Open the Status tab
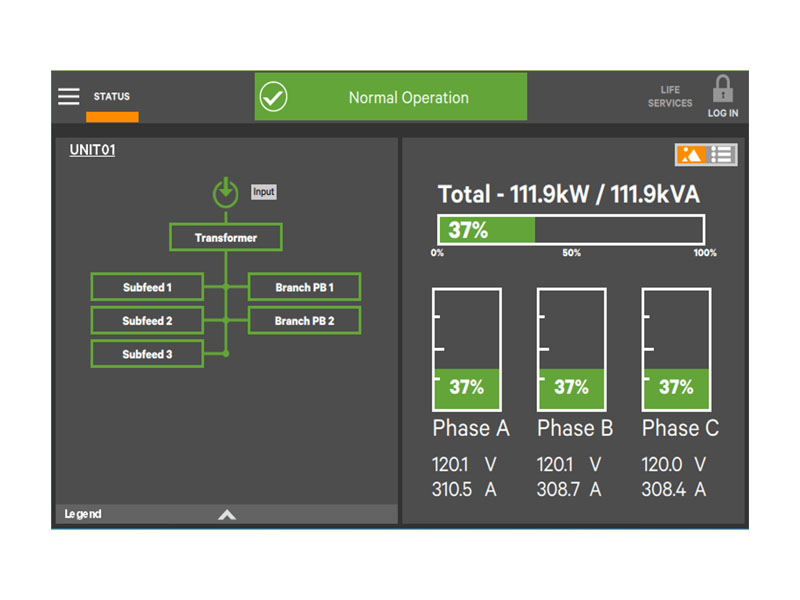Screen dimensions: 800x600 [x=112, y=97]
